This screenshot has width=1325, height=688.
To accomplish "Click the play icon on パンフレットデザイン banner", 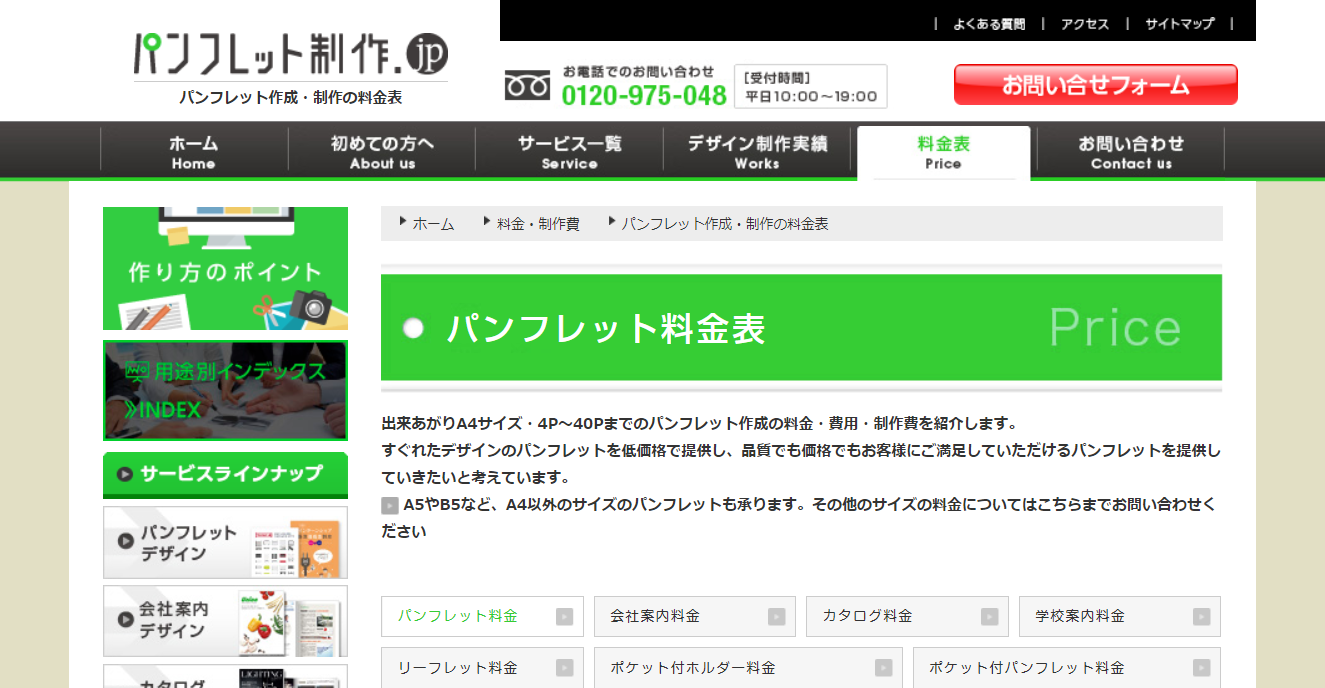I will point(126,541).
